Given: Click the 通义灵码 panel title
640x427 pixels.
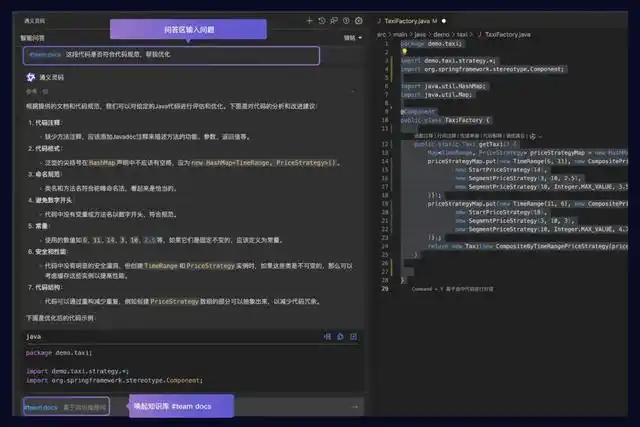Looking at the screenshot, I should (35, 21).
